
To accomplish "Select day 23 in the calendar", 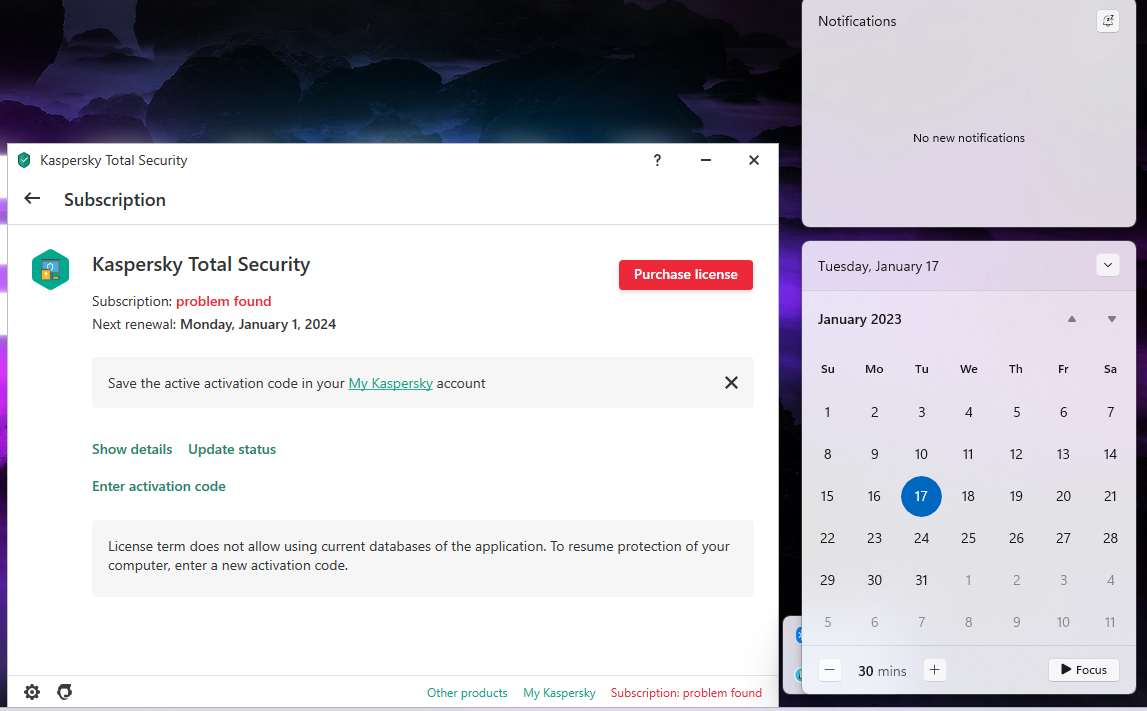I will [x=874, y=538].
